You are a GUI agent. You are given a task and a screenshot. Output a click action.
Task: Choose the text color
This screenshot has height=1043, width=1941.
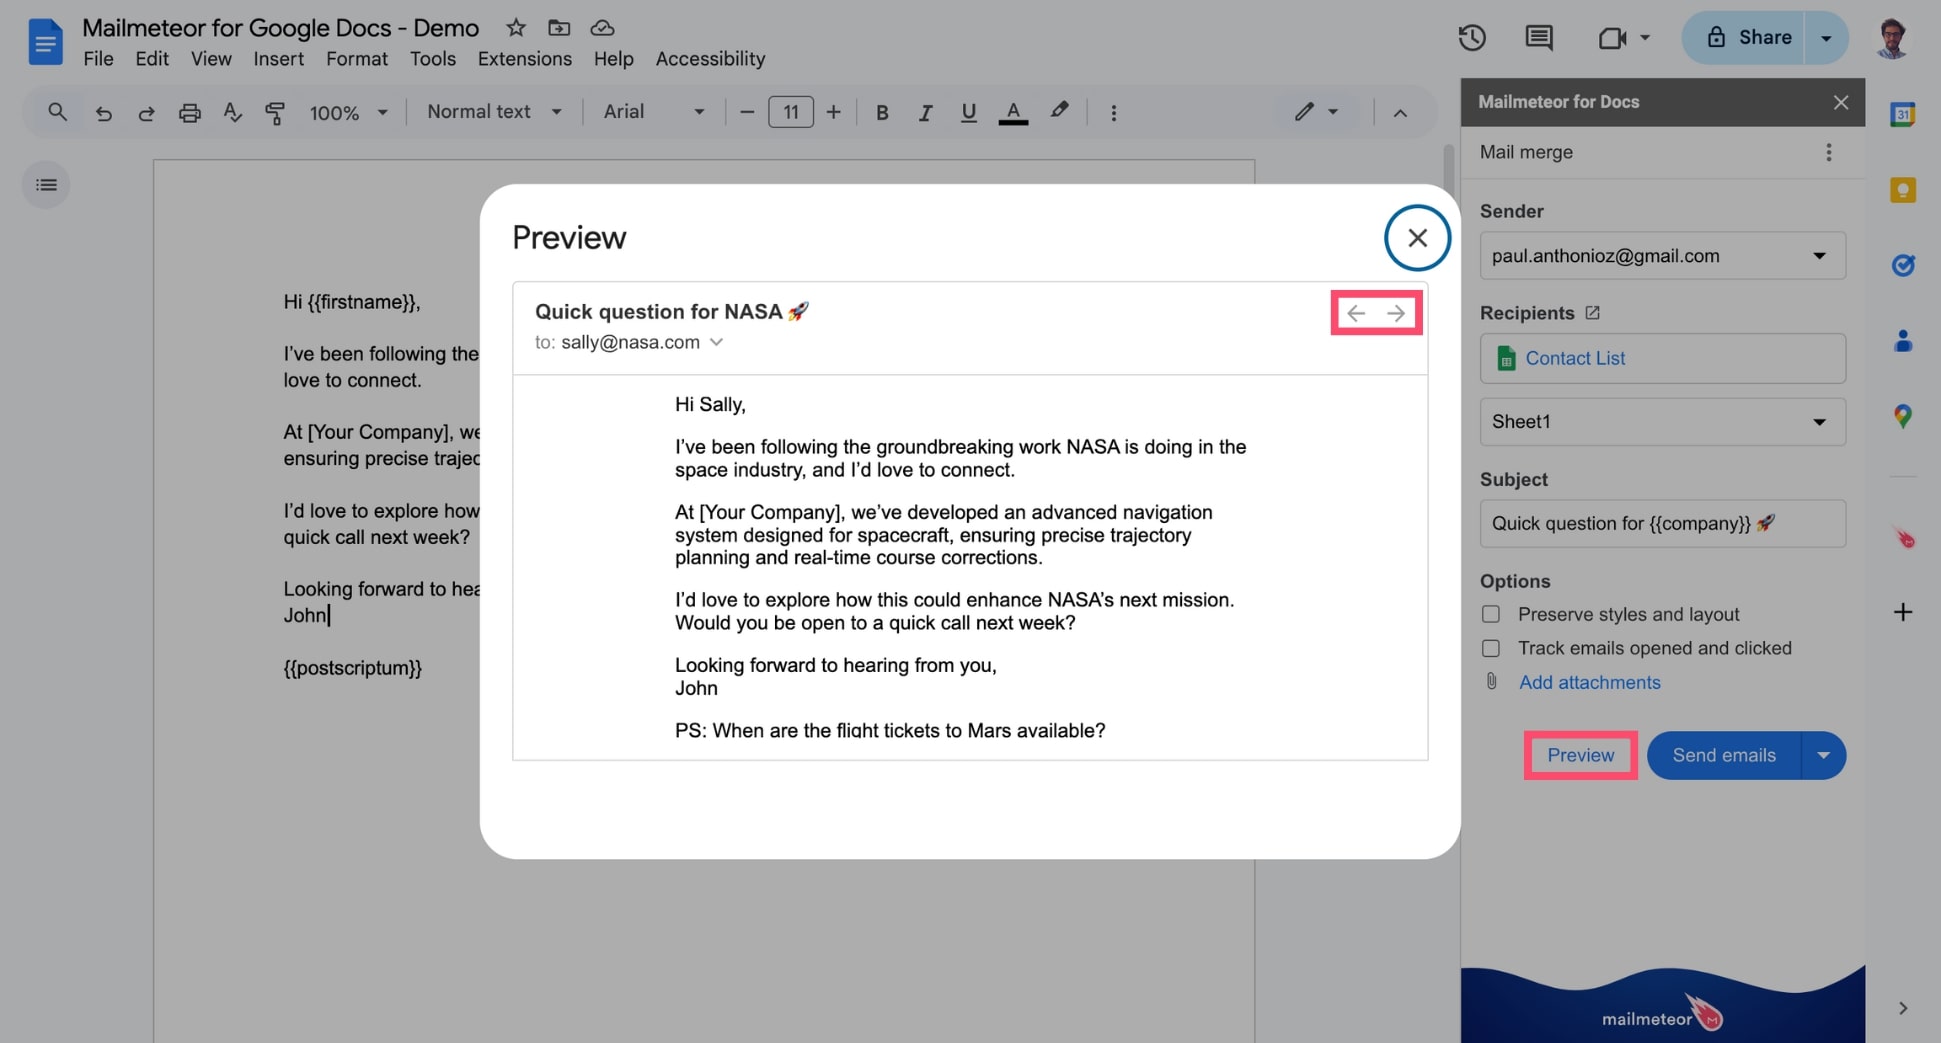coord(1013,113)
